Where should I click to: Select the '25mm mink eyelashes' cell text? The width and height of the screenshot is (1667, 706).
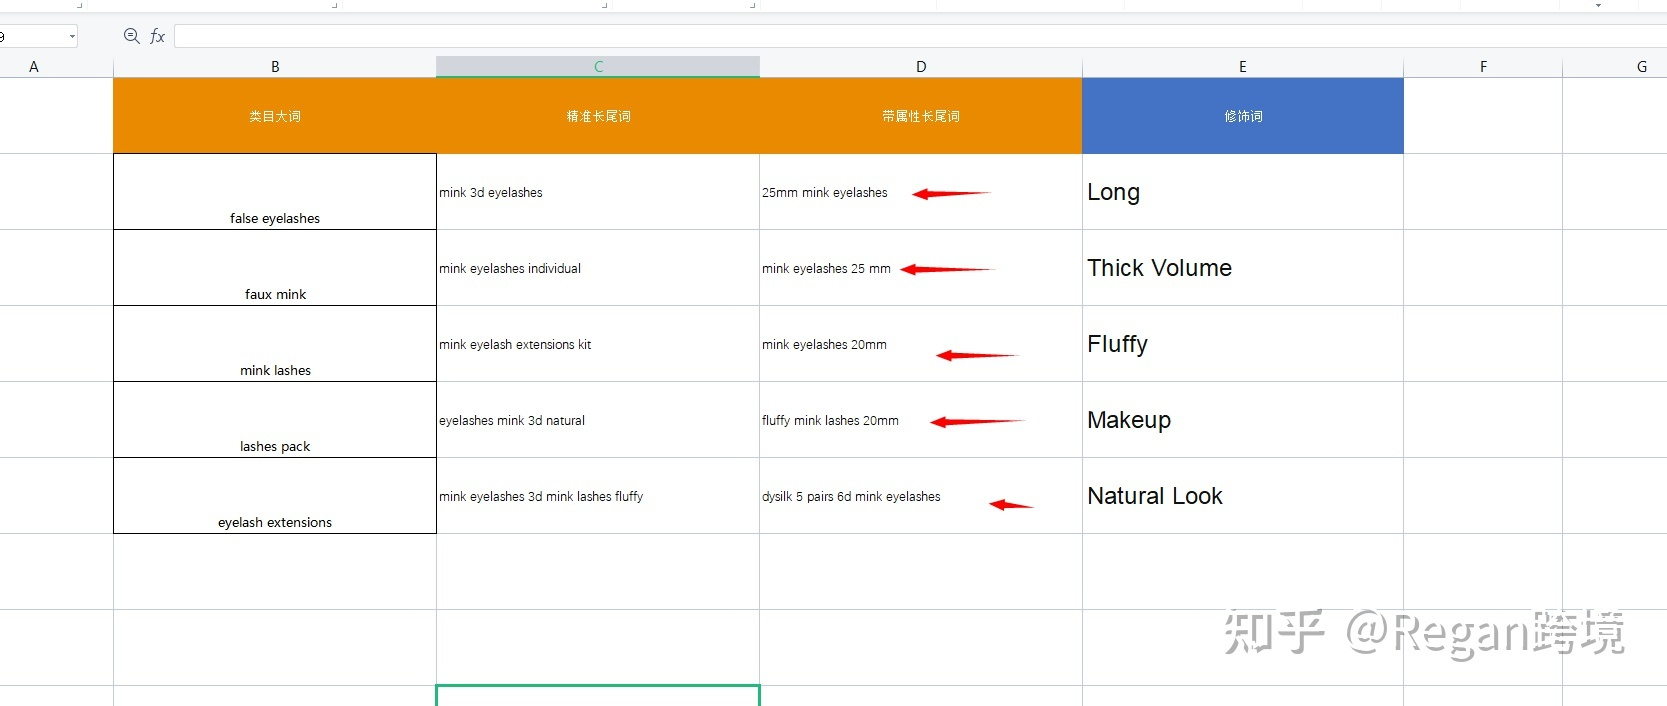(x=824, y=193)
